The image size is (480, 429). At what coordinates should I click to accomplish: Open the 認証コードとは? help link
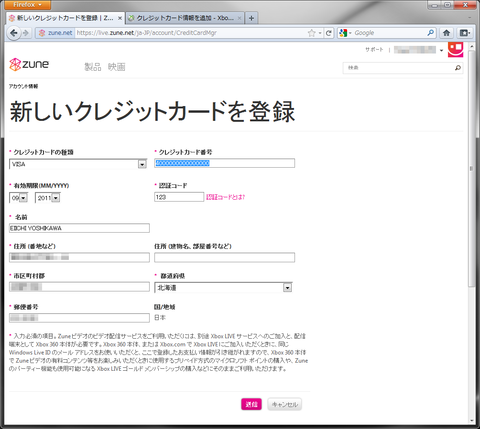point(225,197)
